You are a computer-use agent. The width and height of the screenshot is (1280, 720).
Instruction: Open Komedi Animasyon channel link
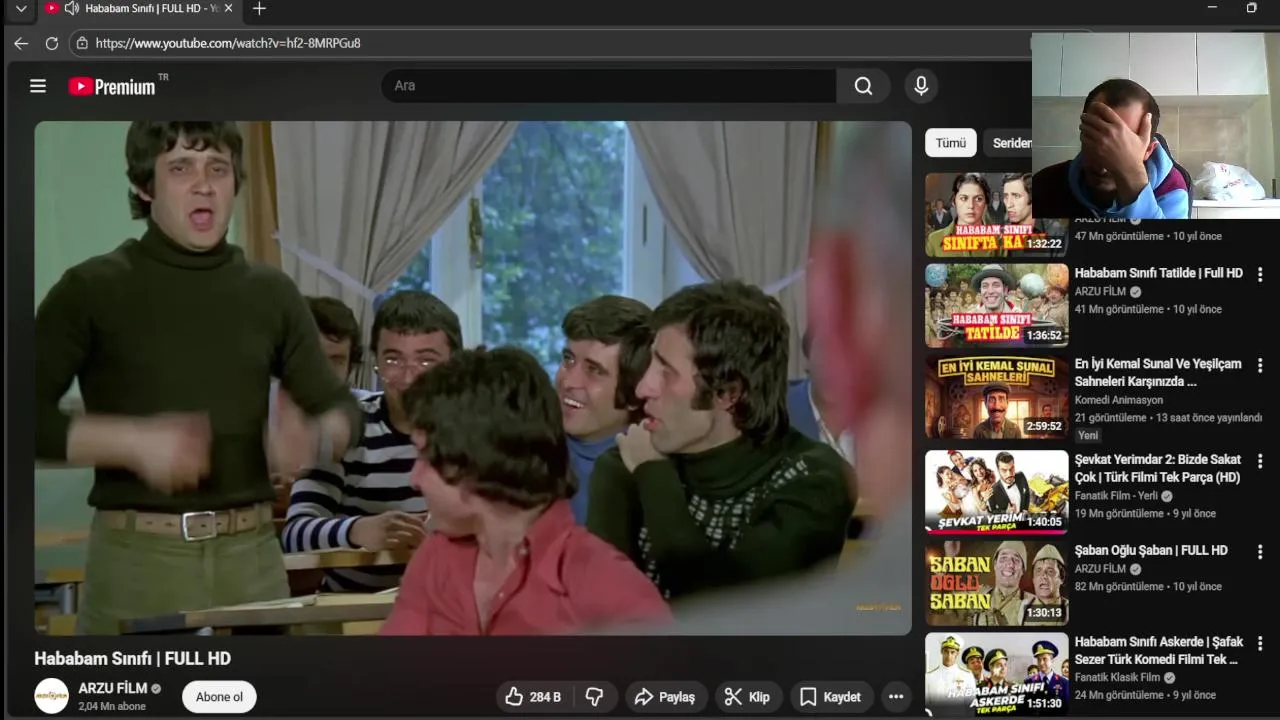pos(1119,400)
